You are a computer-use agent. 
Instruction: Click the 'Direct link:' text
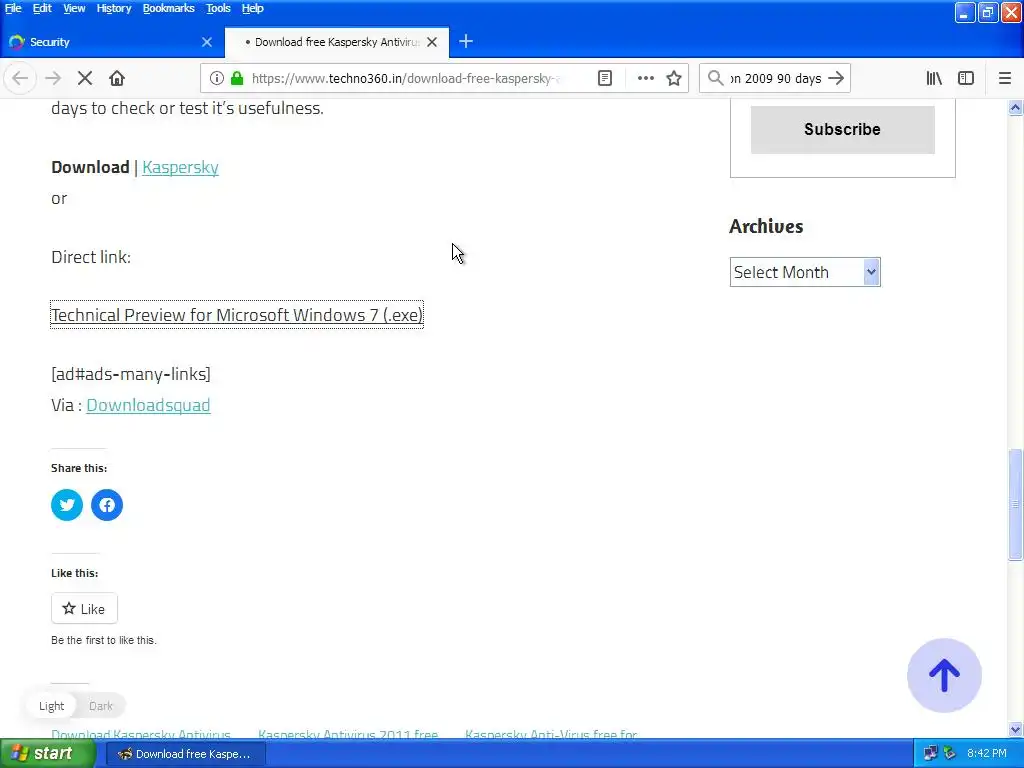click(91, 257)
